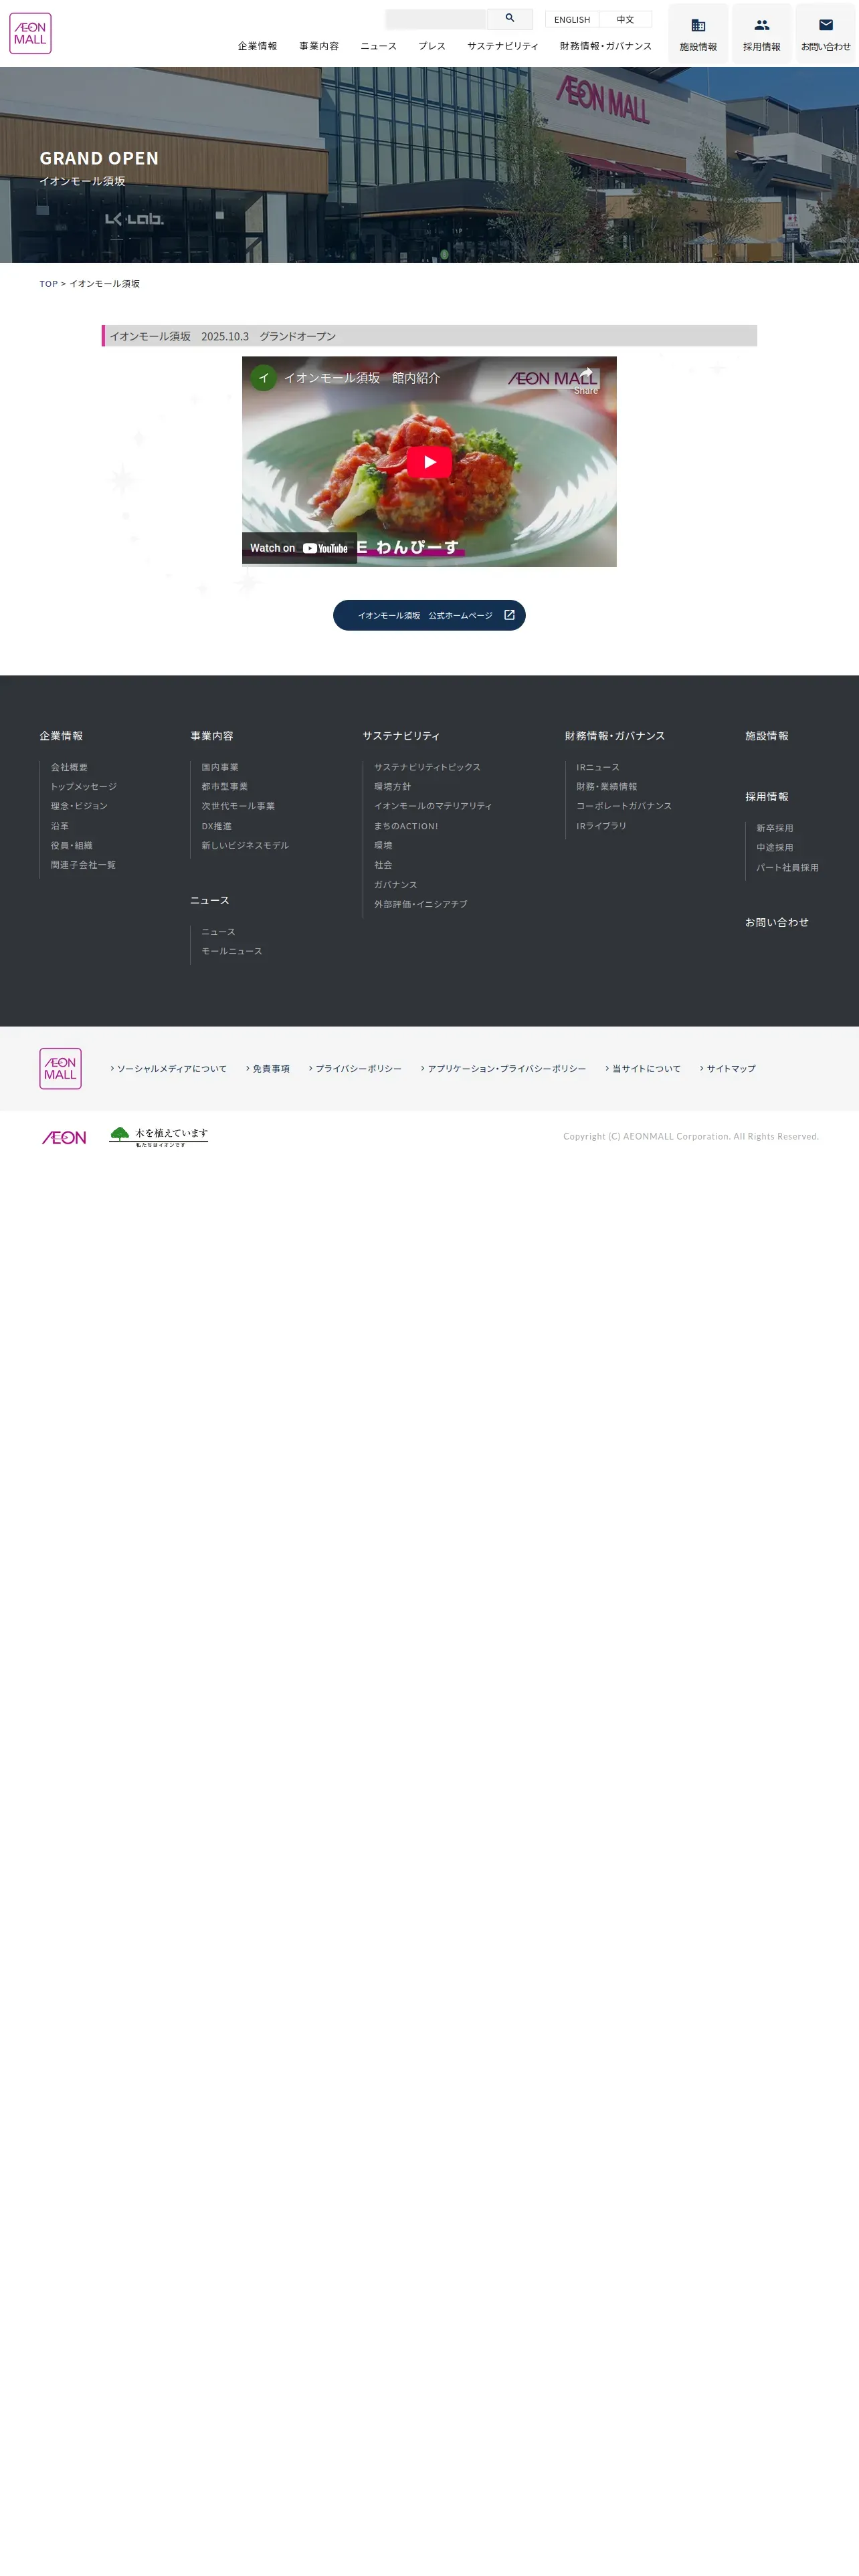Viewport: 859px width, 2576px height.
Task: Click footer 社会 link
Action: coord(383,865)
